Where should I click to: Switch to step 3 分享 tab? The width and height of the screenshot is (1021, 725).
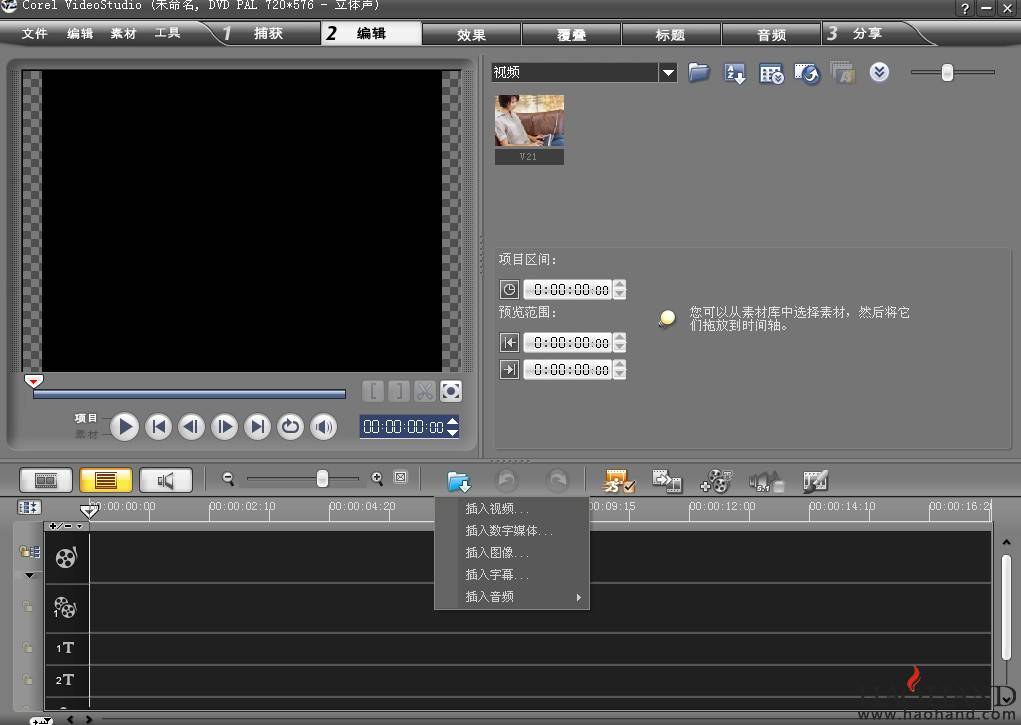pyautogui.click(x=866, y=33)
